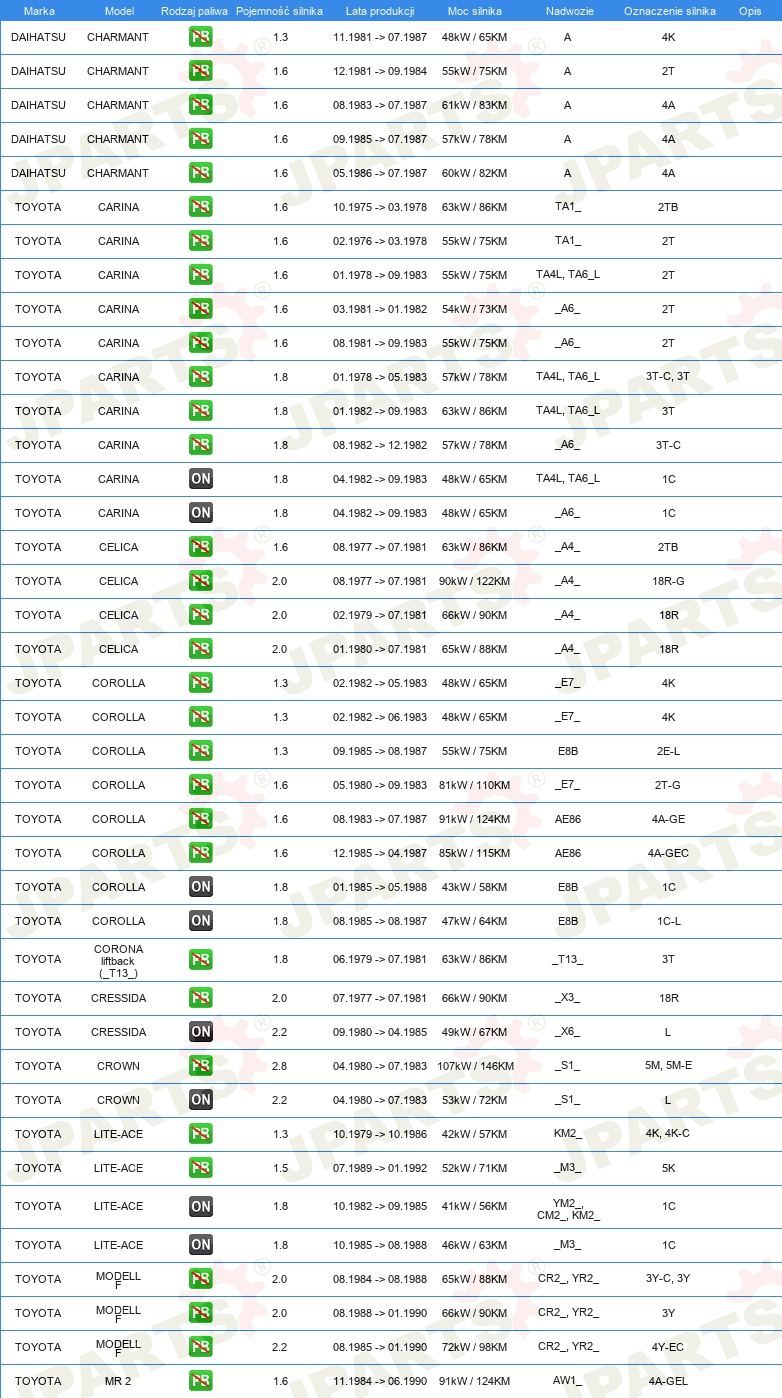782x1398 pixels.
Task: Select the '1.5' engine capacity cell
Action: point(280,1168)
